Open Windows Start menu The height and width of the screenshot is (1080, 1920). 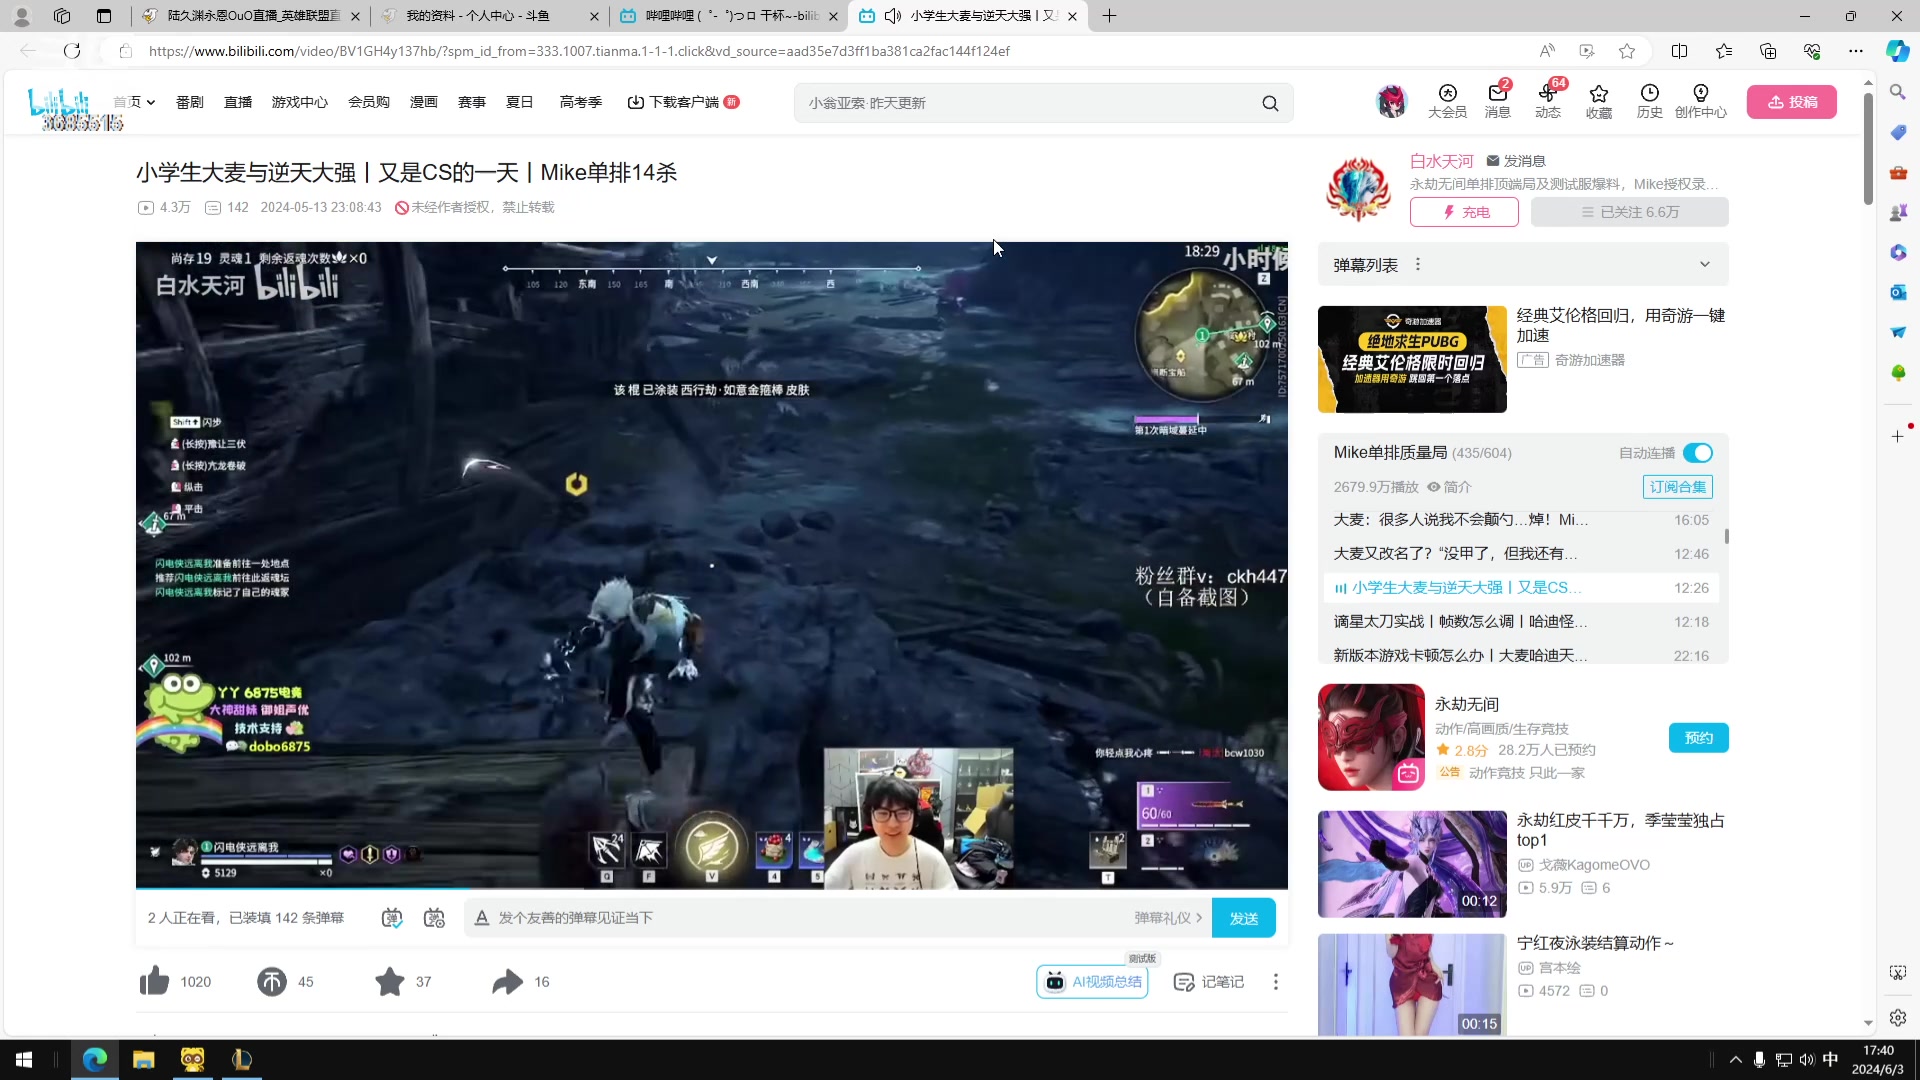click(24, 1059)
